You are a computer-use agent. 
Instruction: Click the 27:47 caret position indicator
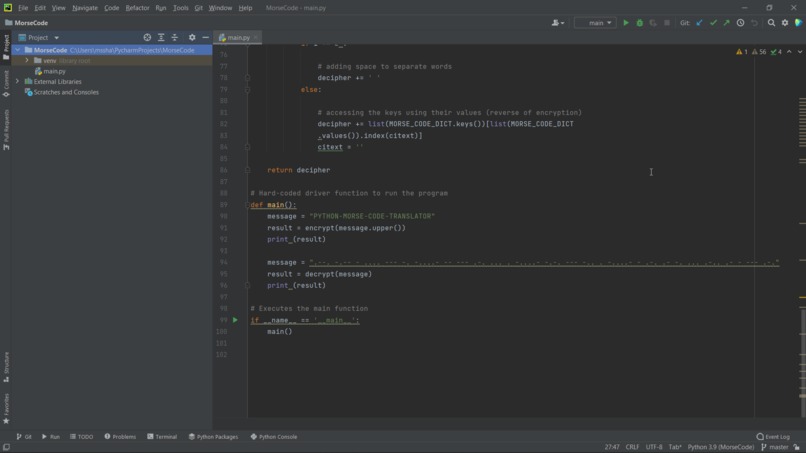click(x=612, y=447)
